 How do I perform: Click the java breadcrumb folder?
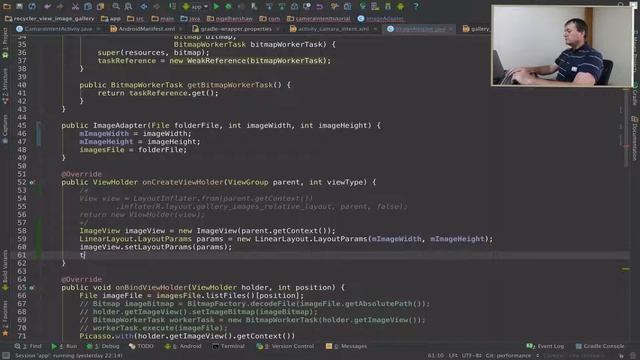190,18
